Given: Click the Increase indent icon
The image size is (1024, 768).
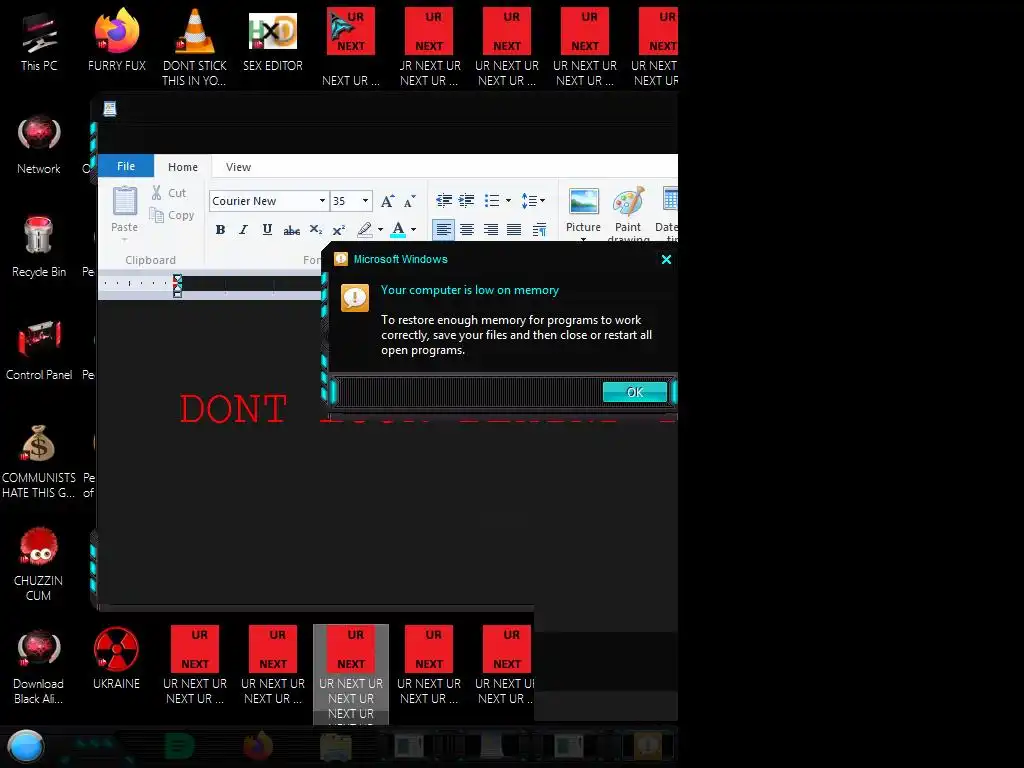Looking at the screenshot, I should click(466, 200).
